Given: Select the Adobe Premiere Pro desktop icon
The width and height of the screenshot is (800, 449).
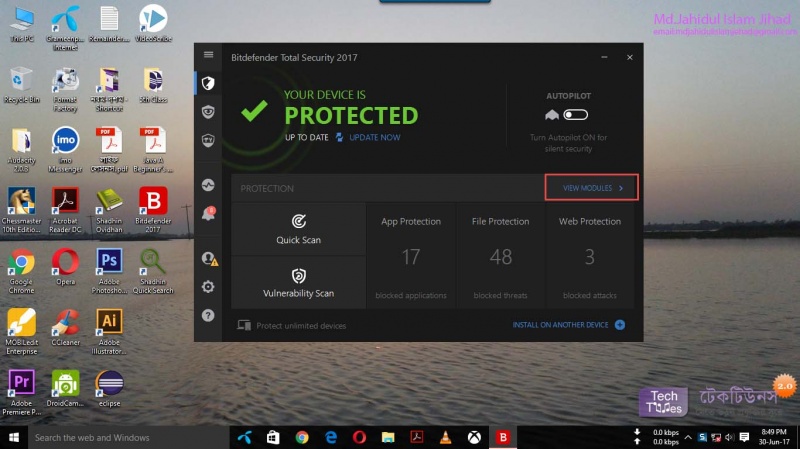Looking at the screenshot, I should tap(21, 392).
